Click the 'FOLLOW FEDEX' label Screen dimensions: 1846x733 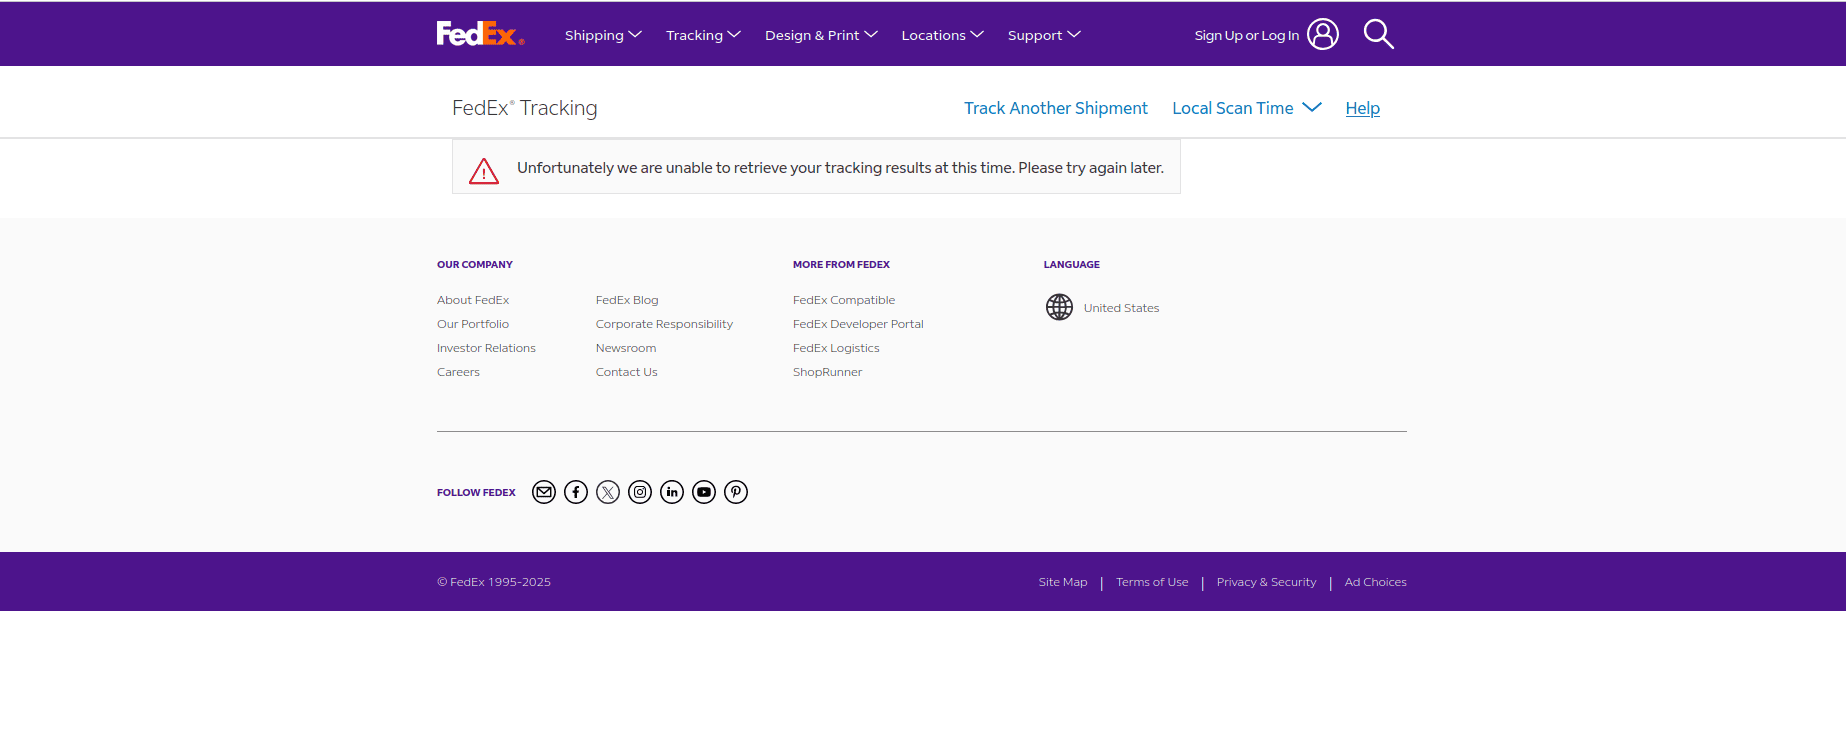pos(476,493)
